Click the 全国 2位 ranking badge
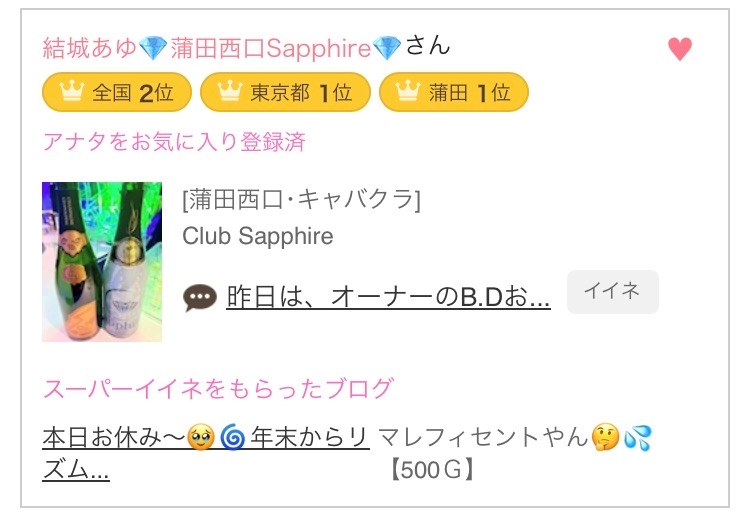Viewport: 742px width, 526px height. (117, 92)
